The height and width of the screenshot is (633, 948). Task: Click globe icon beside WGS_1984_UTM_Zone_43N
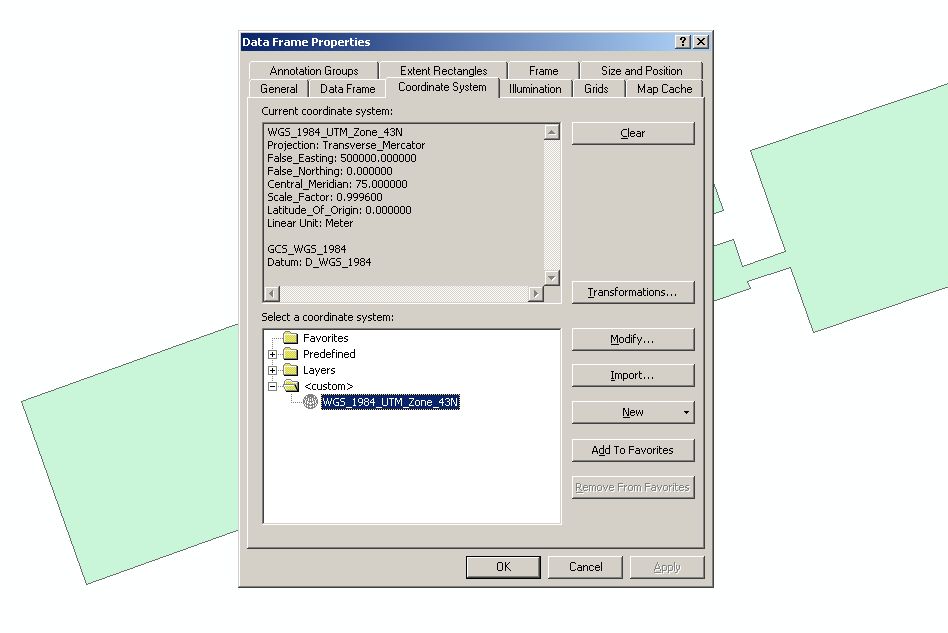click(310, 401)
